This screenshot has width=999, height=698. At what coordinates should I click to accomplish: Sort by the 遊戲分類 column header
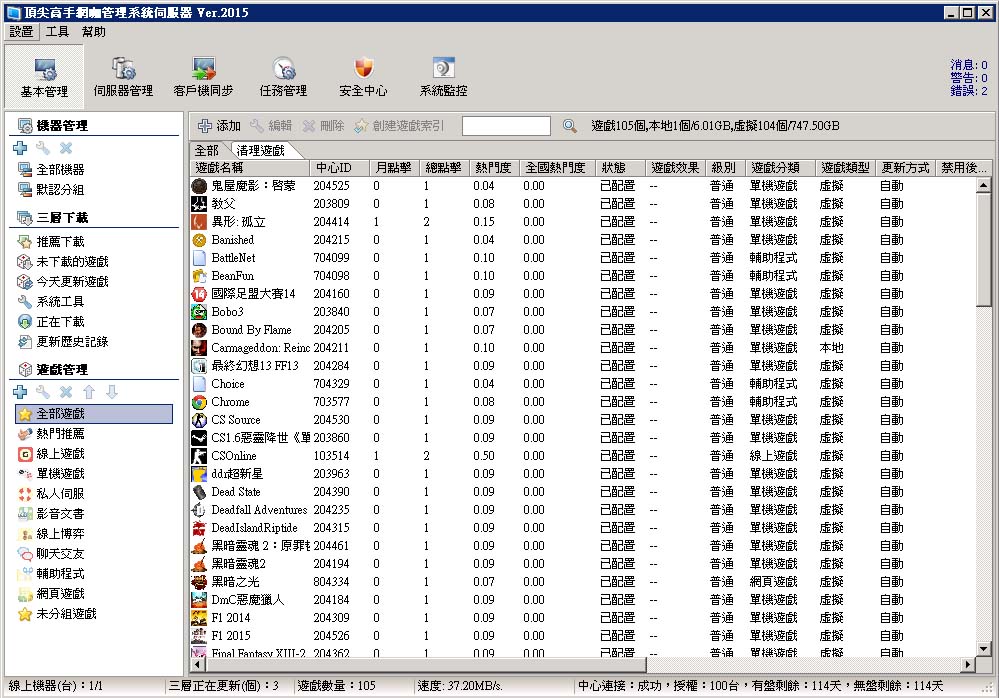780,168
